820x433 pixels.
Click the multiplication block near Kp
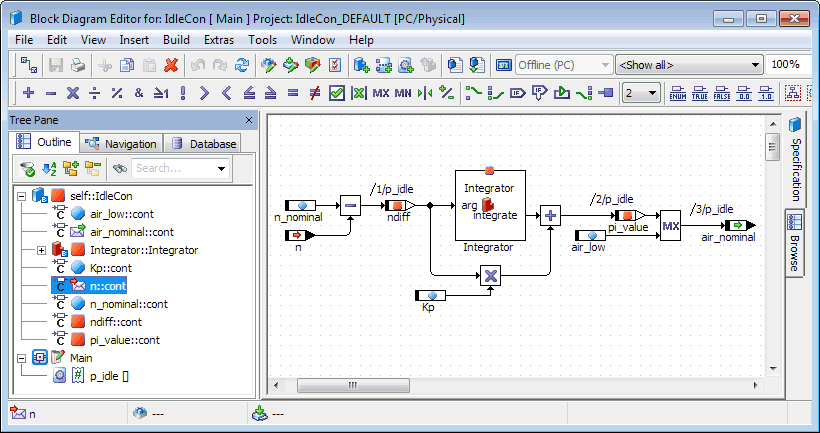tap(491, 276)
